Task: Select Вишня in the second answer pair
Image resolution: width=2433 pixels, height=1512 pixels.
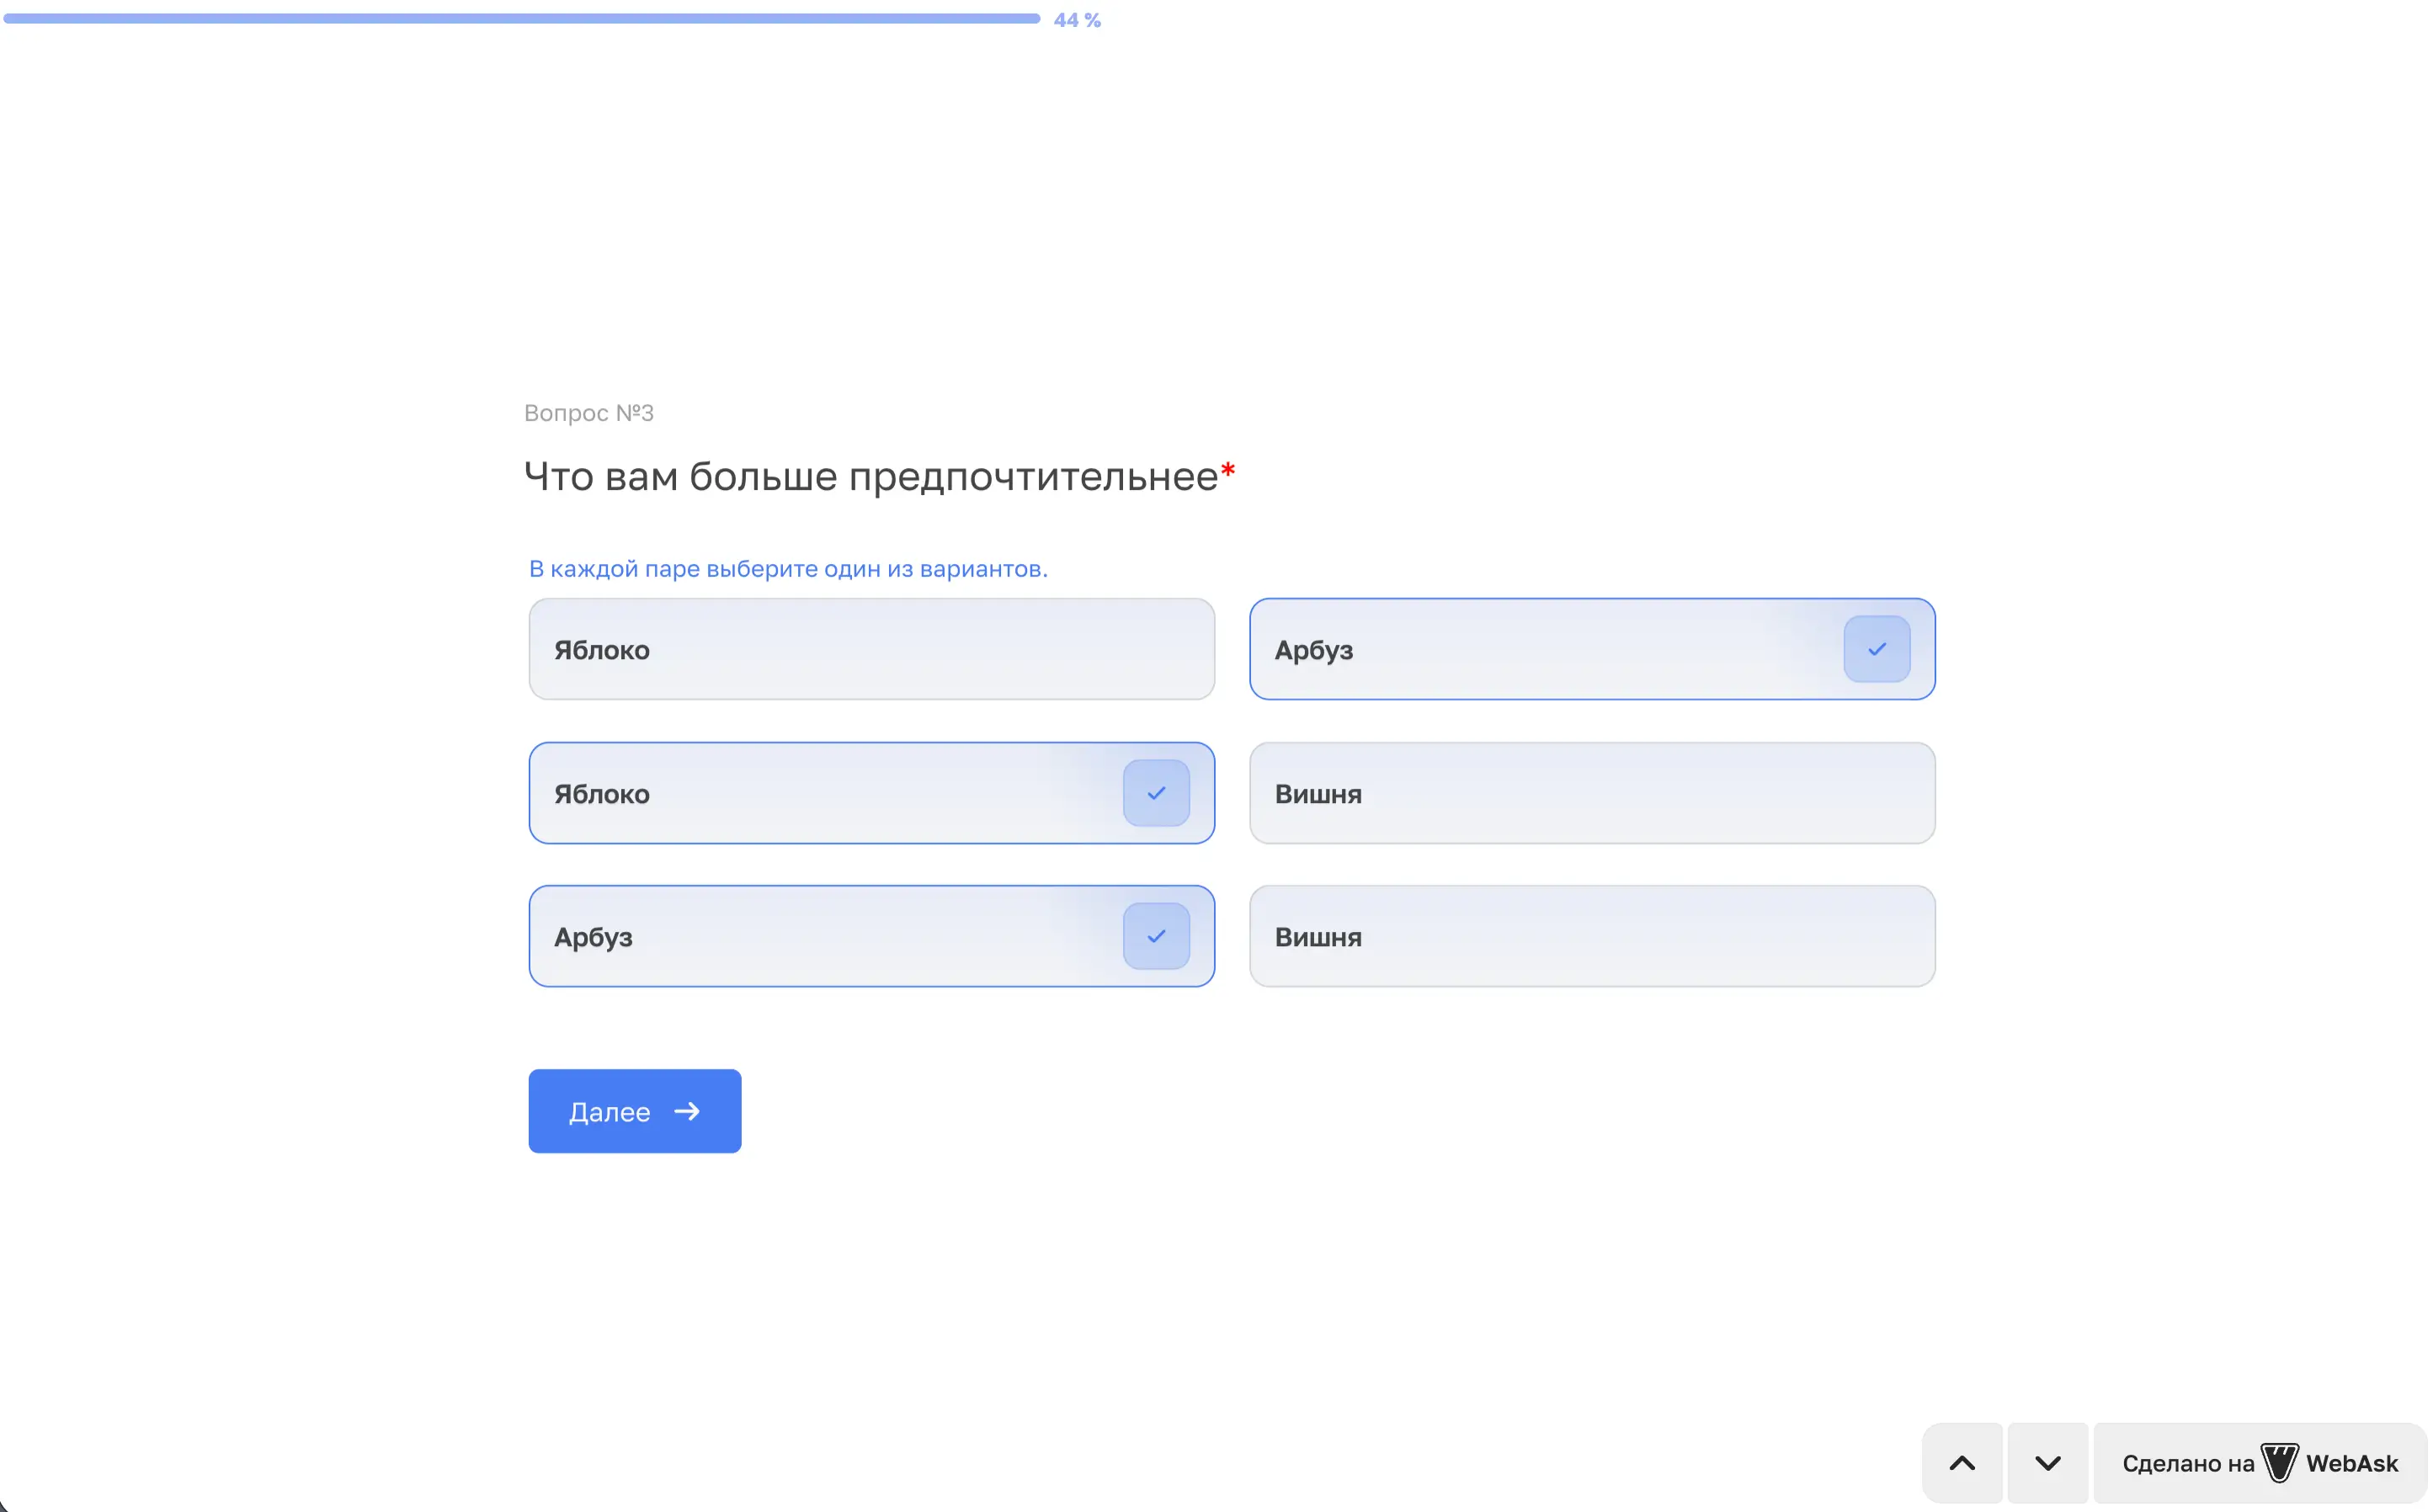Action: [1592, 793]
